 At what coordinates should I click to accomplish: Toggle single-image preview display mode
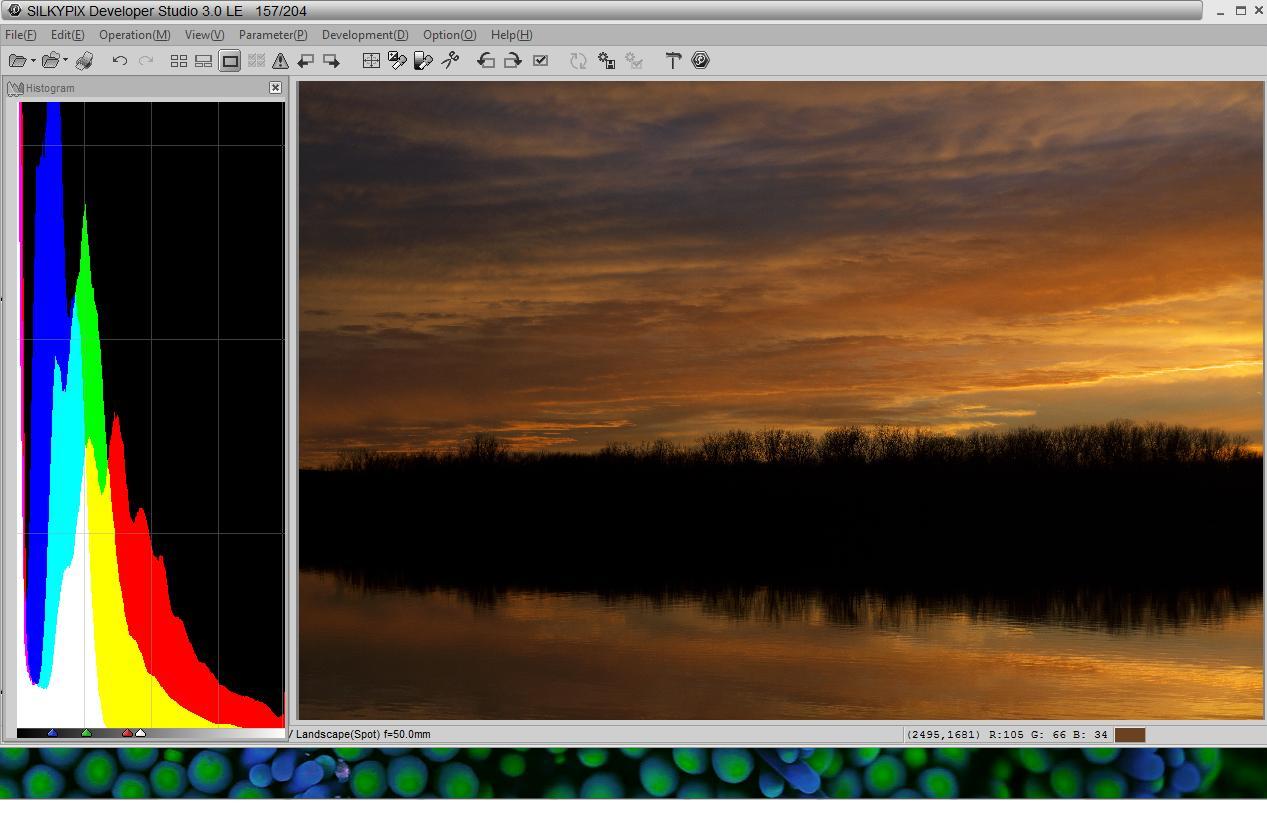230,61
